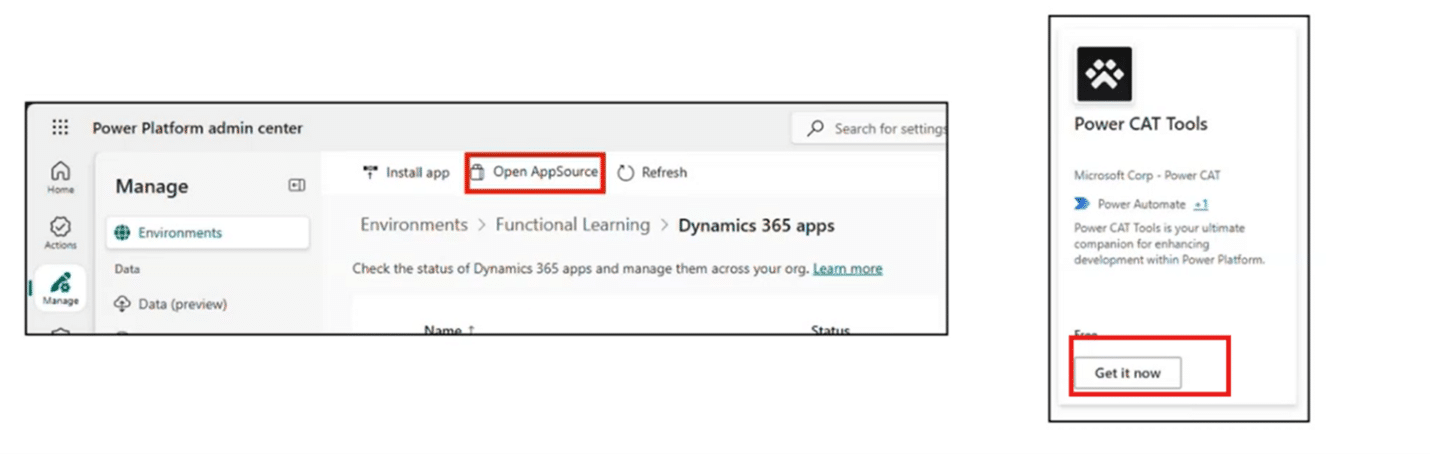1430x454 pixels.
Task: Go to Home in left rail
Action: [x=60, y=176]
